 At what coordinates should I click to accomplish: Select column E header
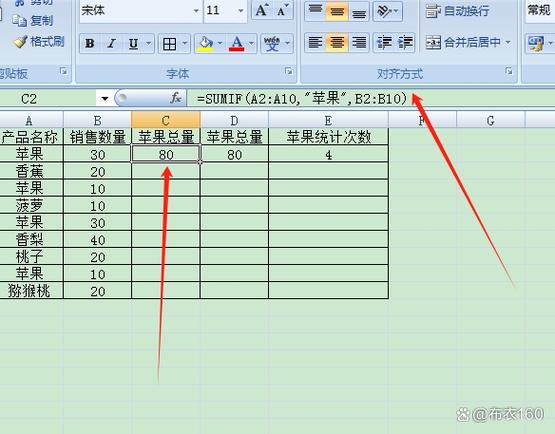click(328, 121)
